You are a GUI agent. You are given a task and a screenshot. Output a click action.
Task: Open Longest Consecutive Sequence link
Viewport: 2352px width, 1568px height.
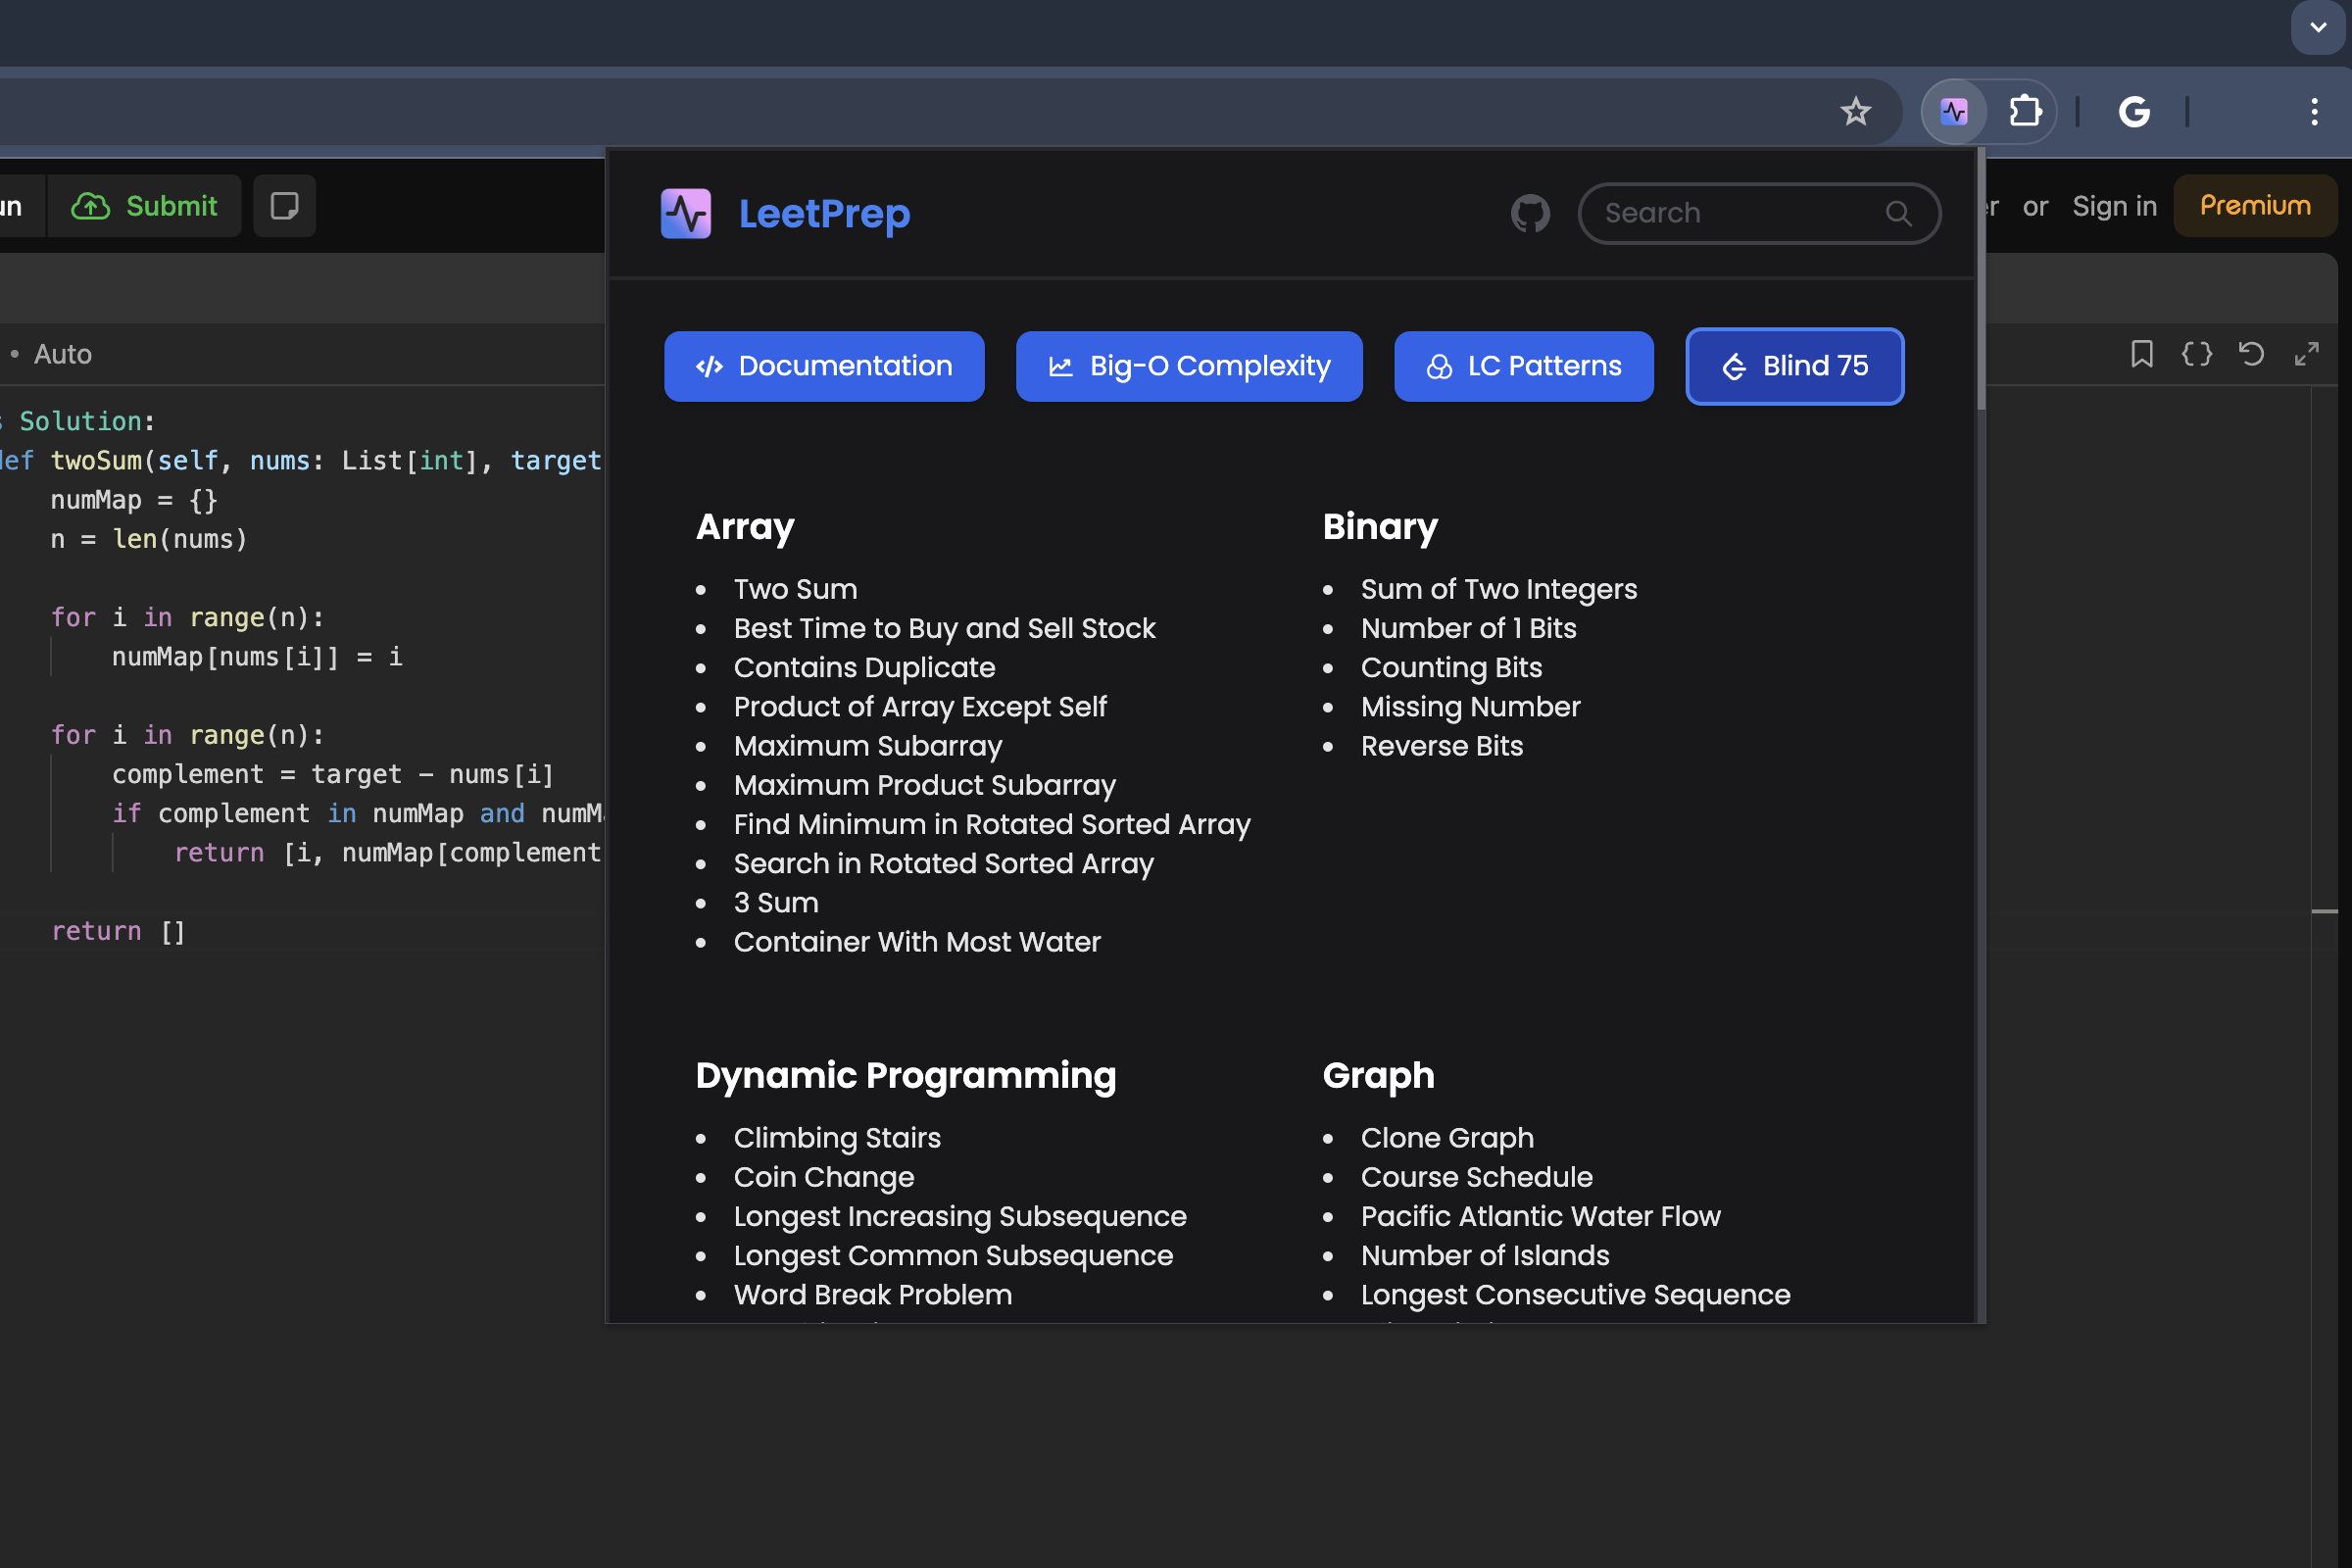point(1575,1294)
